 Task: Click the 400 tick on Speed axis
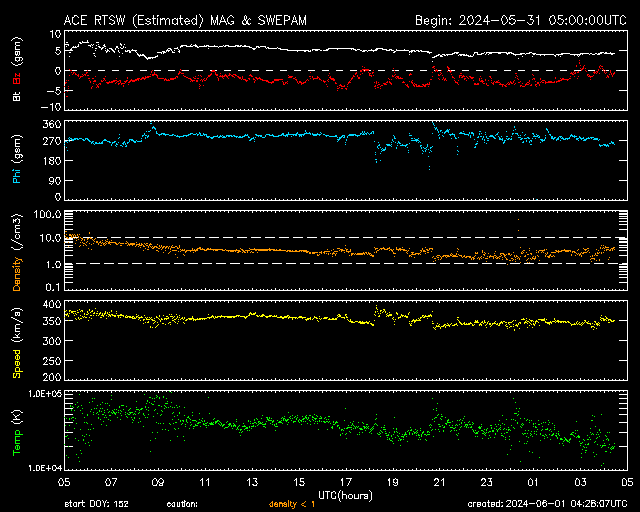coord(47,303)
